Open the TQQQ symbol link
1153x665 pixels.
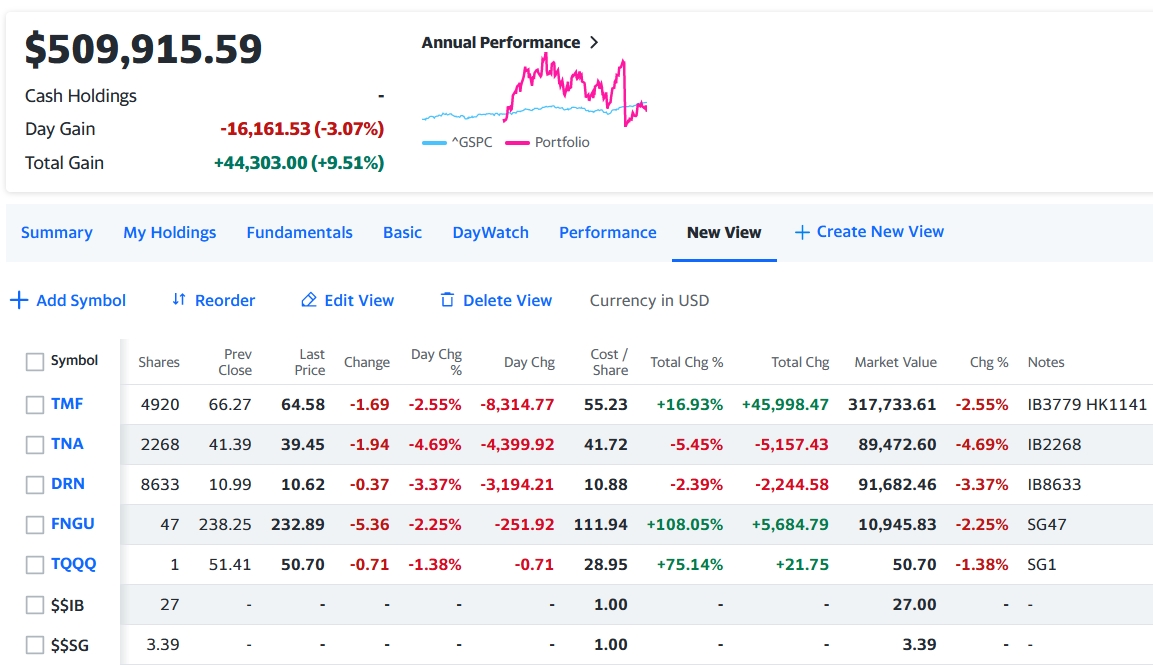(x=74, y=564)
